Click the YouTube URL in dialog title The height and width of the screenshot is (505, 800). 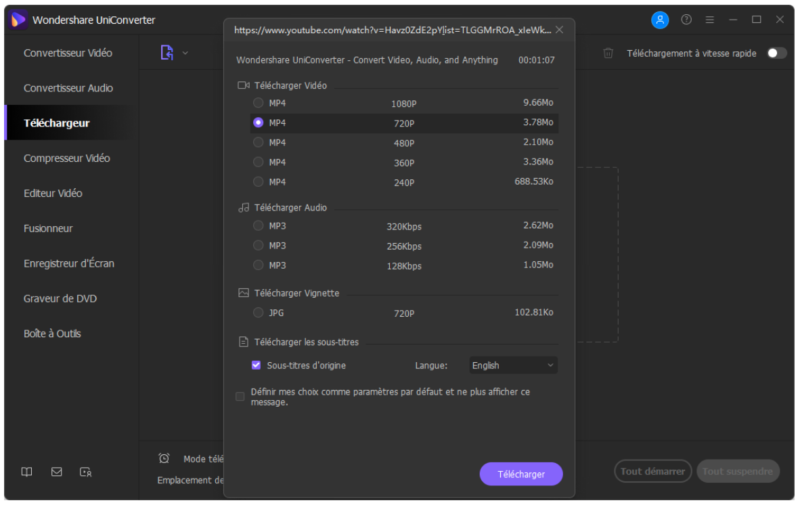pyautogui.click(x=392, y=30)
